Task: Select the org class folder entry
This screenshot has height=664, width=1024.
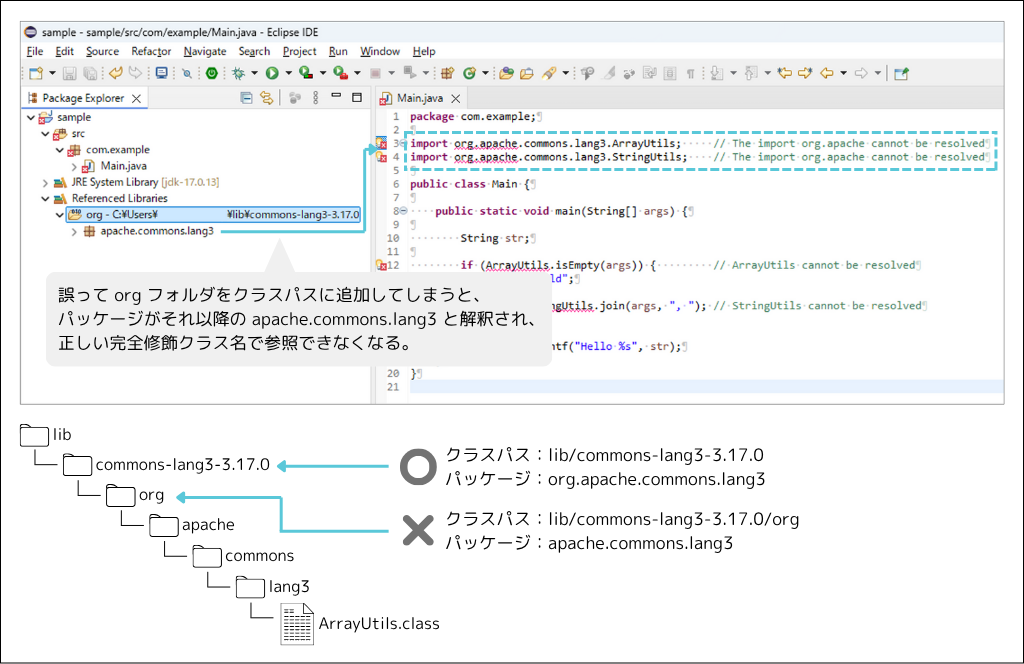Action: click(x=214, y=215)
